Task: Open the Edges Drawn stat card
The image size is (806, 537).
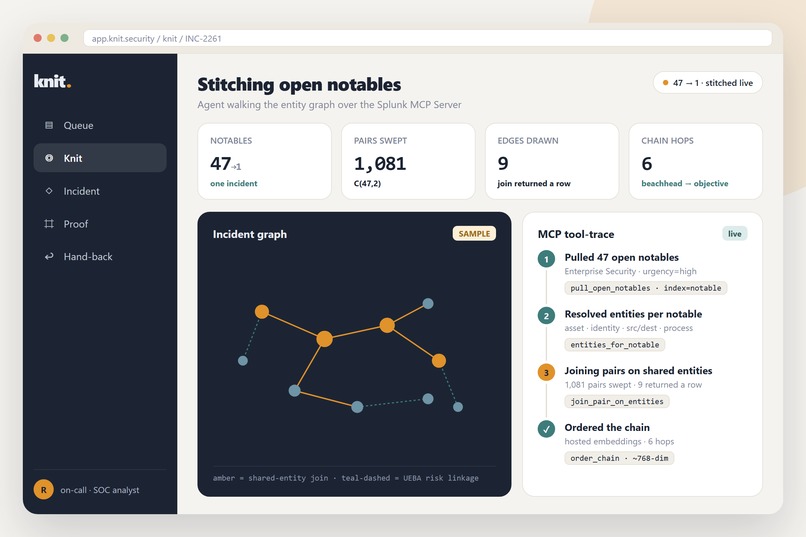Action: pyautogui.click(x=552, y=161)
